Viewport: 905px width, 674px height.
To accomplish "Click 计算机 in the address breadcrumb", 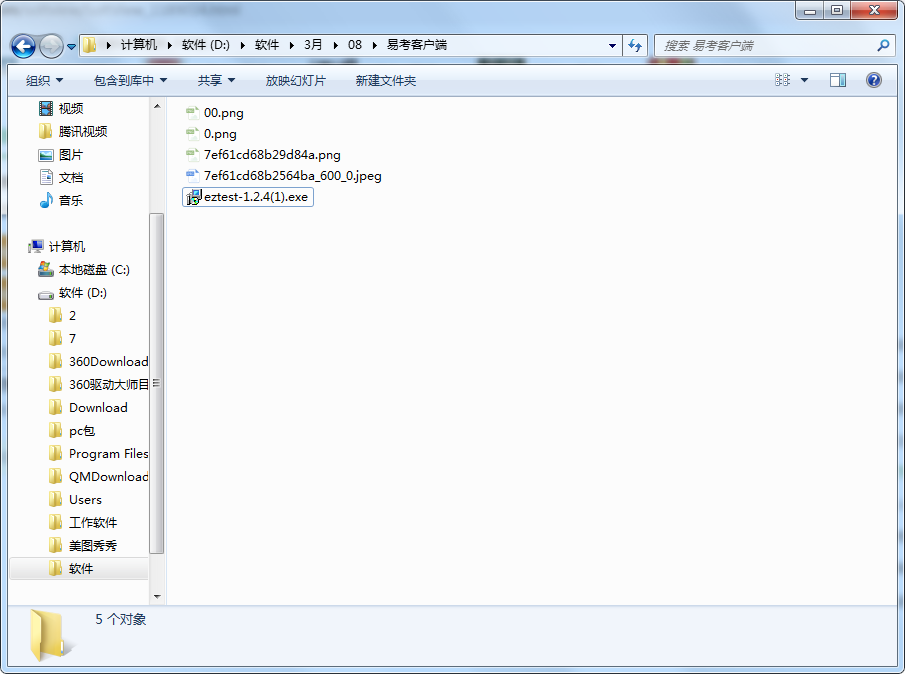I will 139,45.
